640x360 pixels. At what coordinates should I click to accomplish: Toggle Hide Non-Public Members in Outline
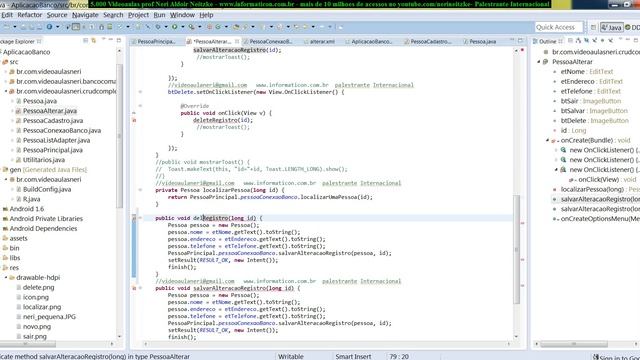tap(602, 41)
